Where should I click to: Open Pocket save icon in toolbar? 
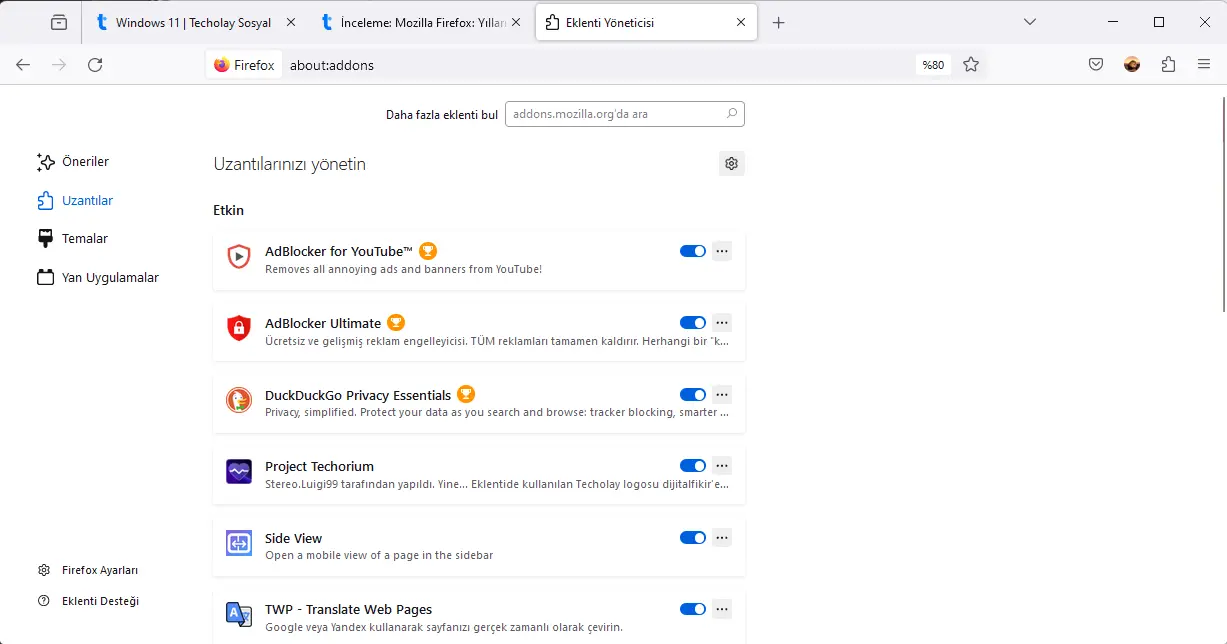1096,65
